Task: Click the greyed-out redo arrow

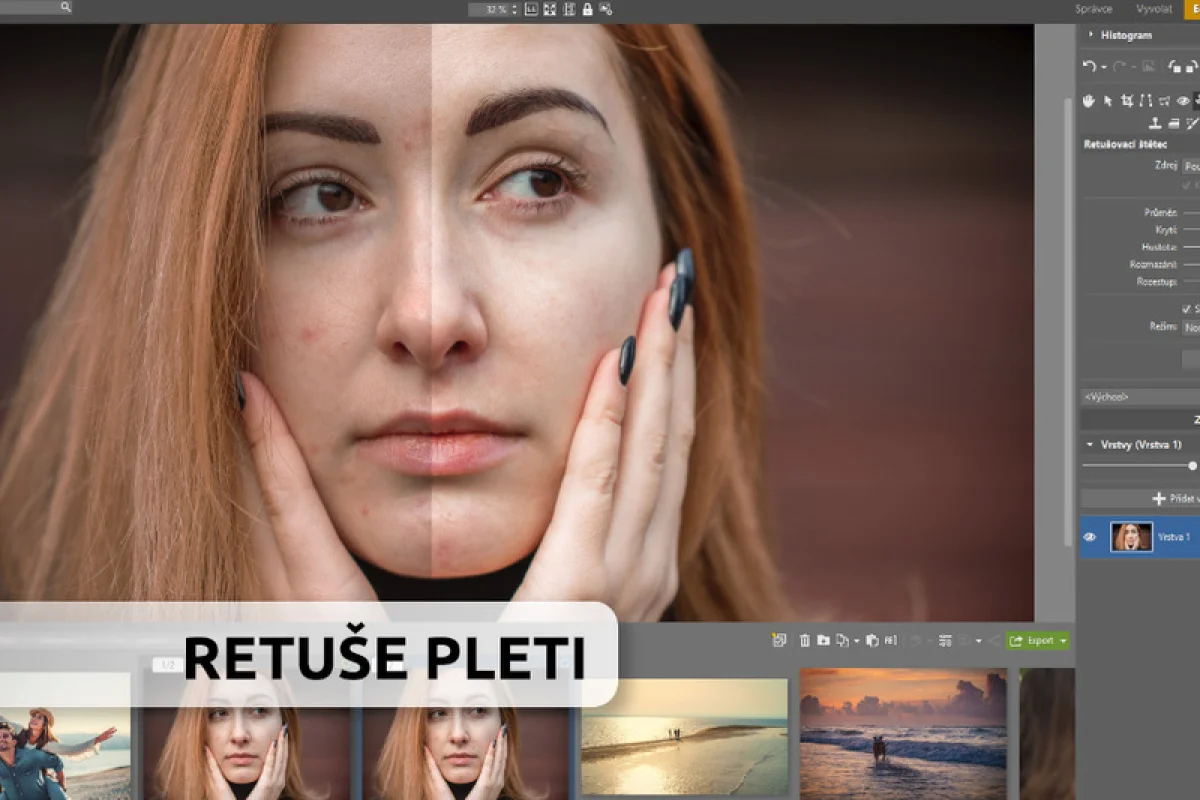Action: tap(1119, 66)
